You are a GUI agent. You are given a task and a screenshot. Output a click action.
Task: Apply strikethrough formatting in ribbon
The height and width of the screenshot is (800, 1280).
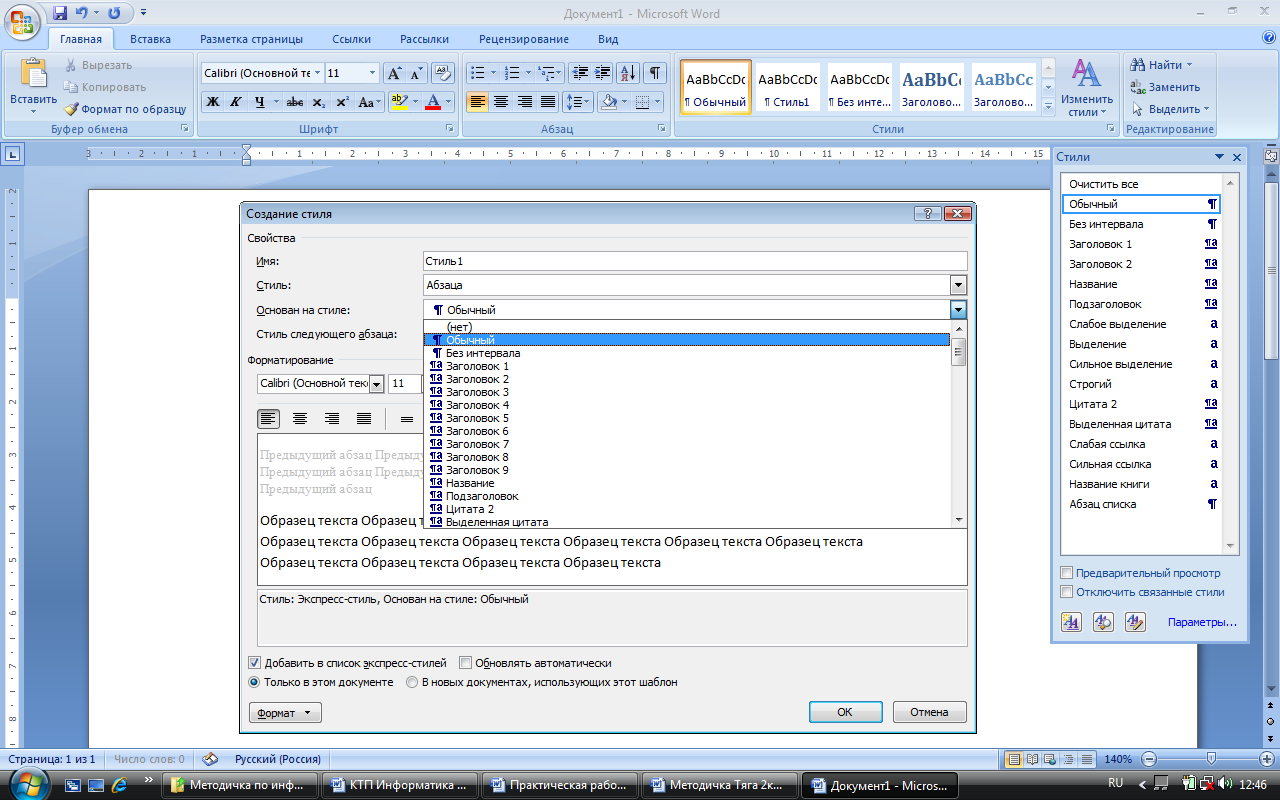tap(295, 102)
